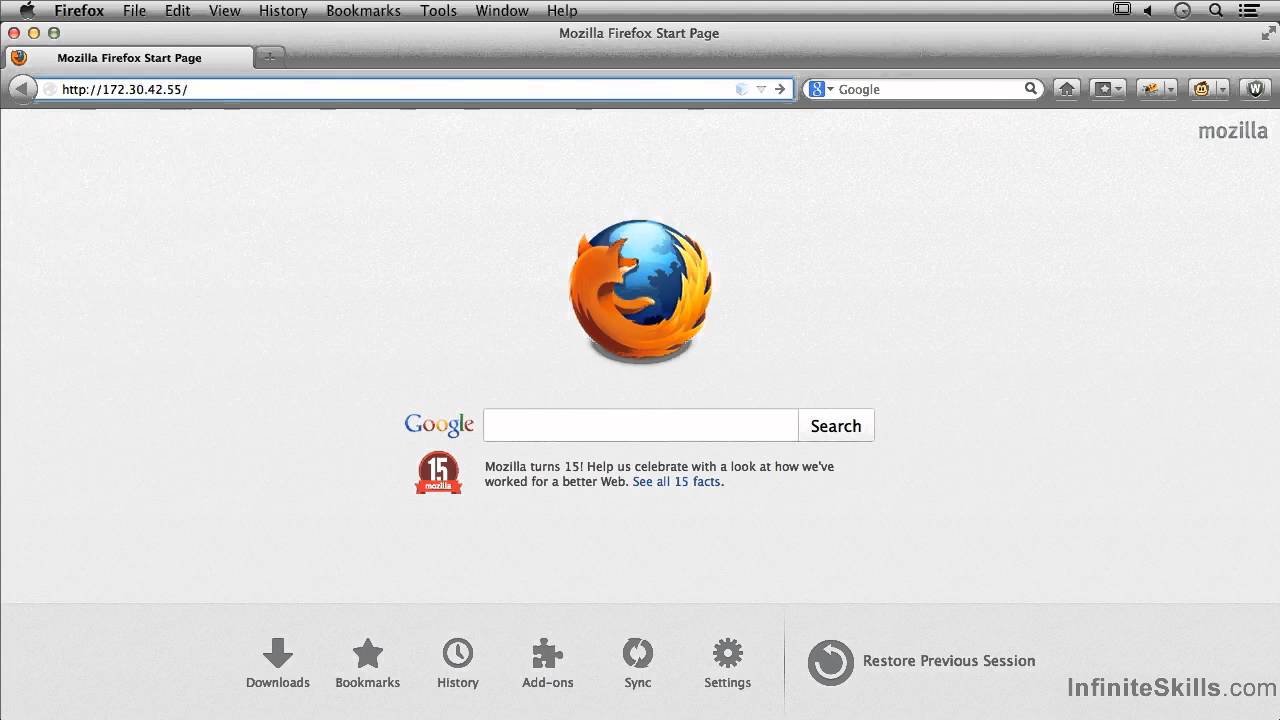Click the Time Machine menu bar icon
The height and width of the screenshot is (720, 1280).
[x=1183, y=10]
